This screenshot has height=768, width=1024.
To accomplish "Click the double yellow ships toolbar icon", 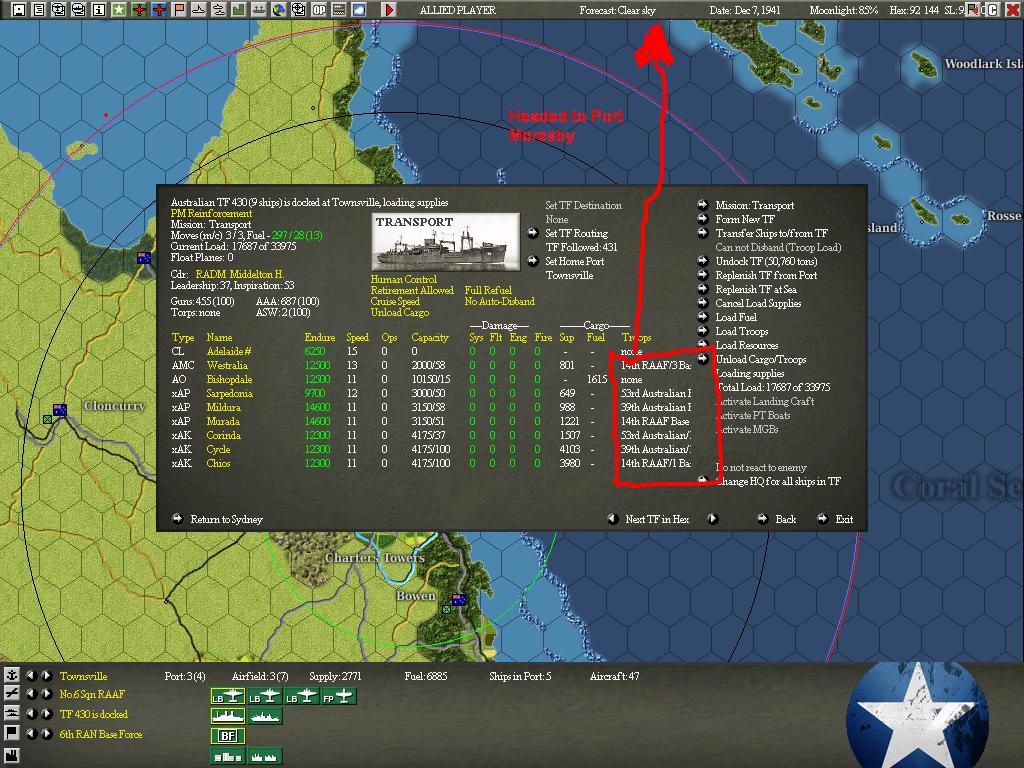I will [219, 10].
